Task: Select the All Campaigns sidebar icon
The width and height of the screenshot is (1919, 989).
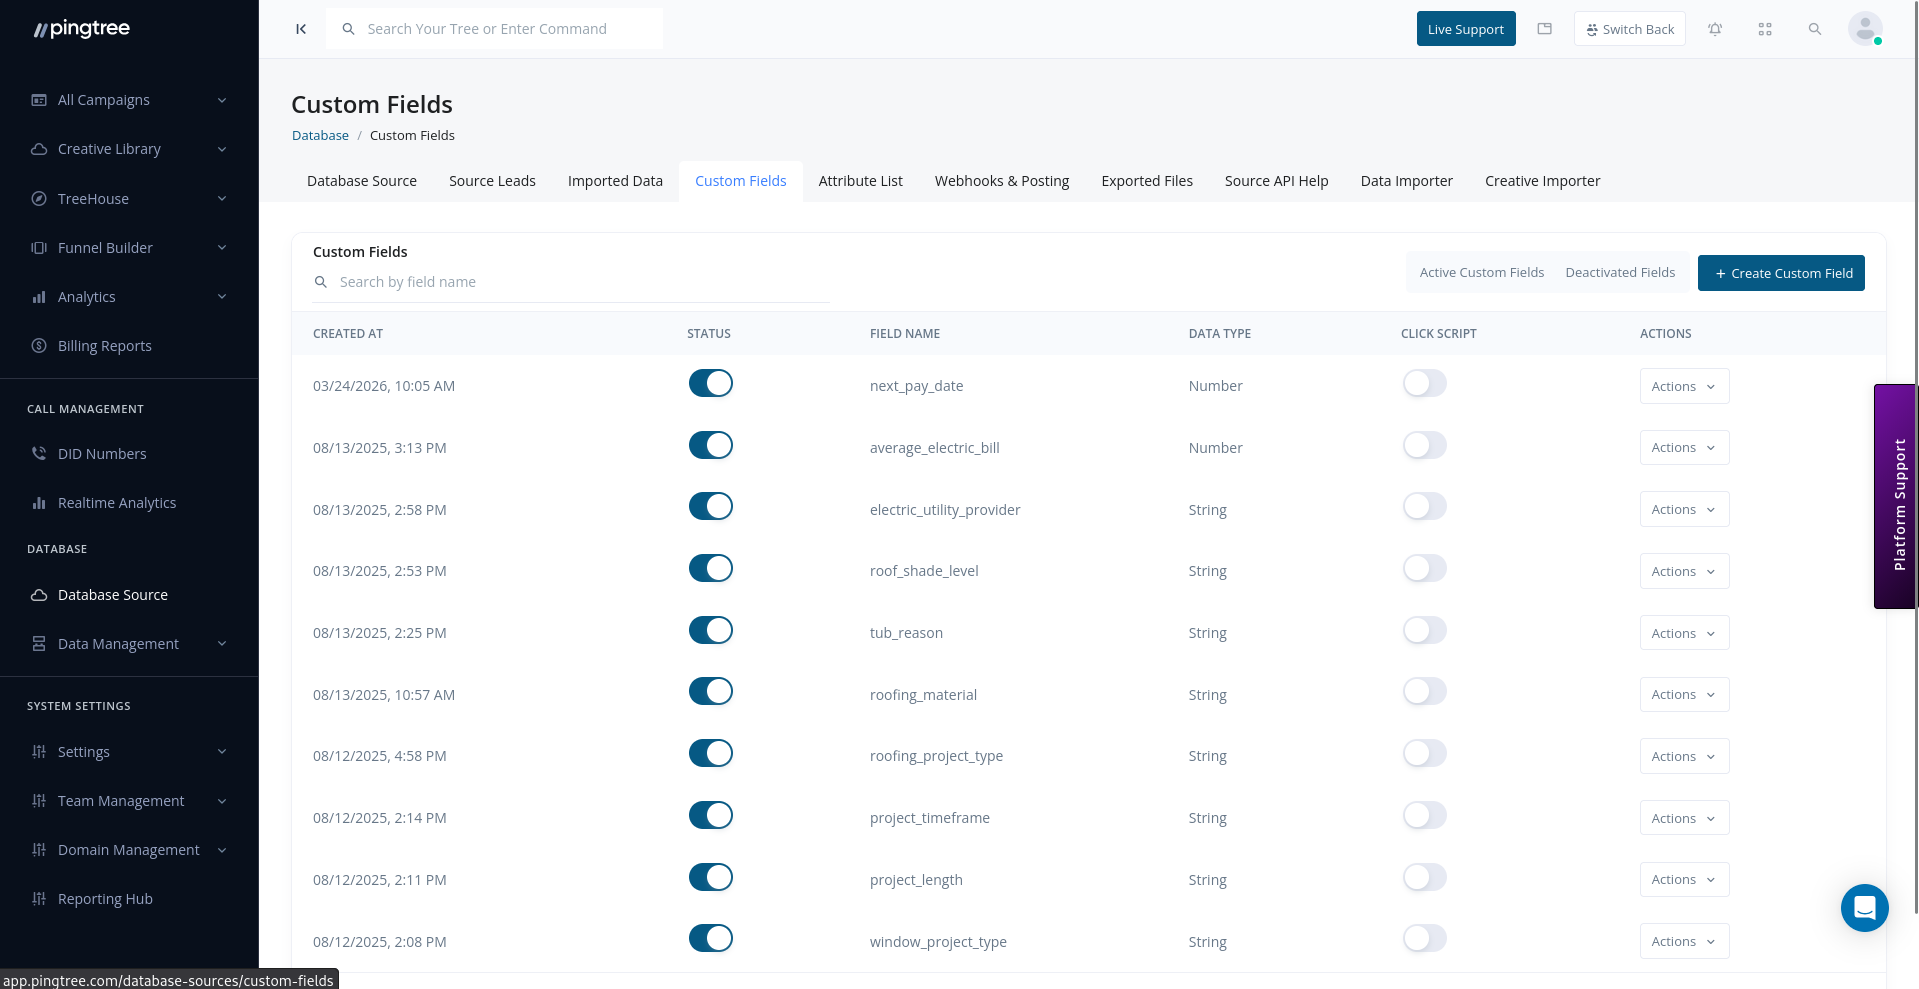Action: 38,100
